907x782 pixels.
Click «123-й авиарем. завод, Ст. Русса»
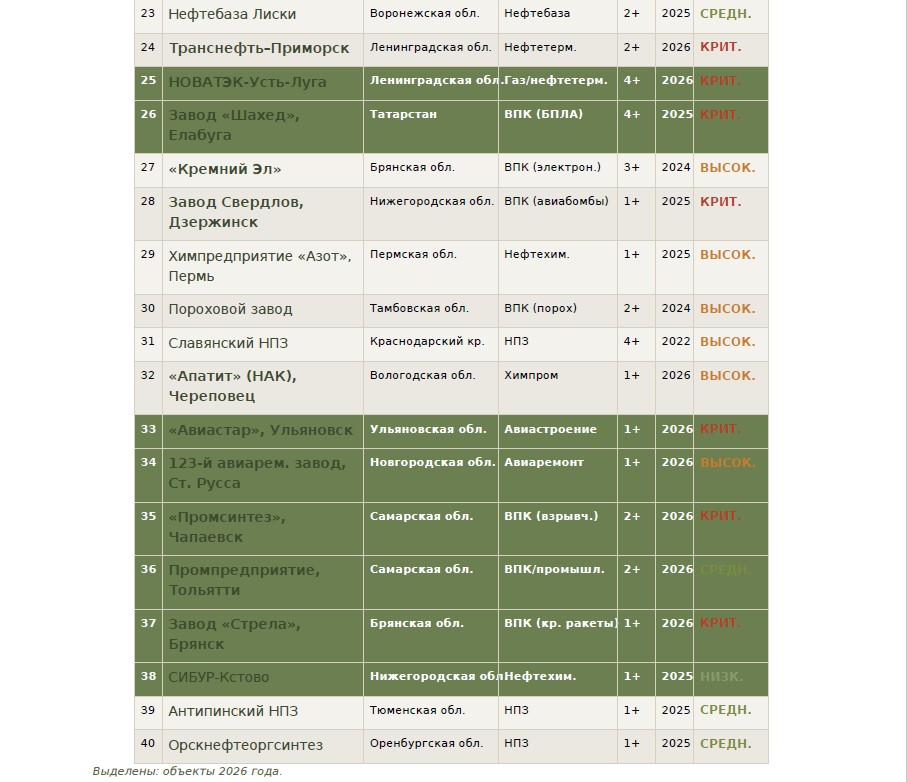(257, 473)
